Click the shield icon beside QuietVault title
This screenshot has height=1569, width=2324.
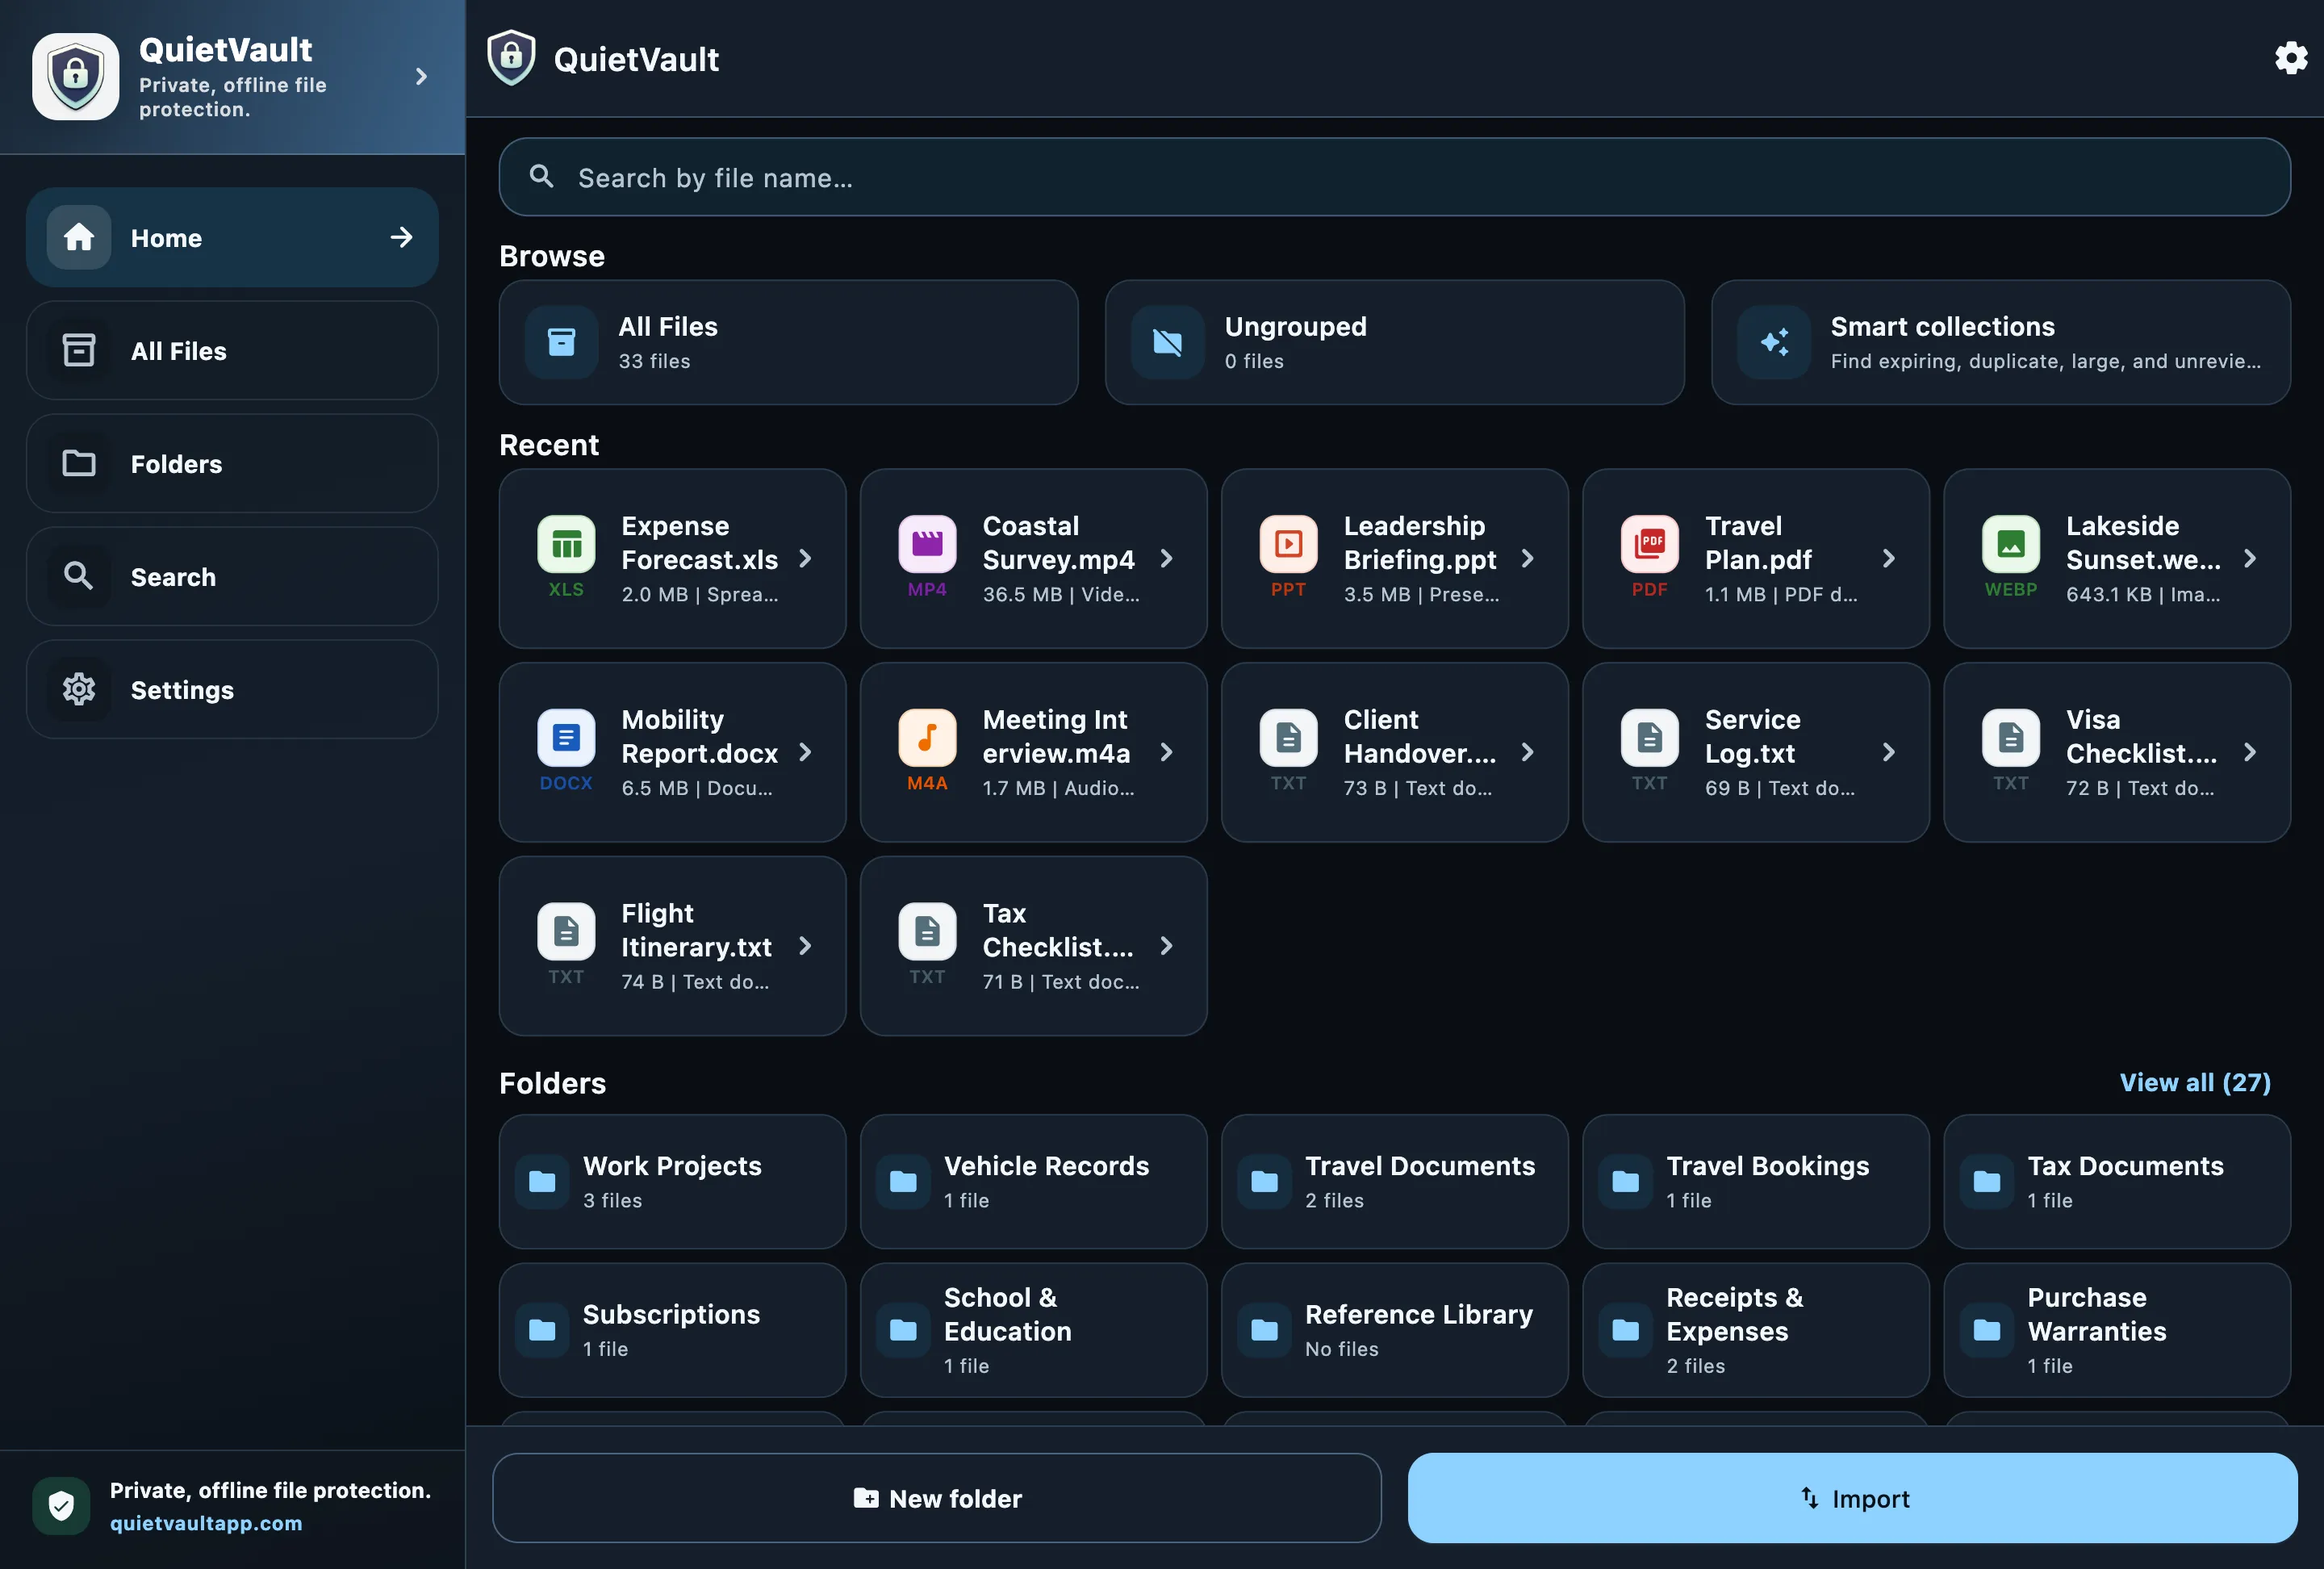click(511, 58)
